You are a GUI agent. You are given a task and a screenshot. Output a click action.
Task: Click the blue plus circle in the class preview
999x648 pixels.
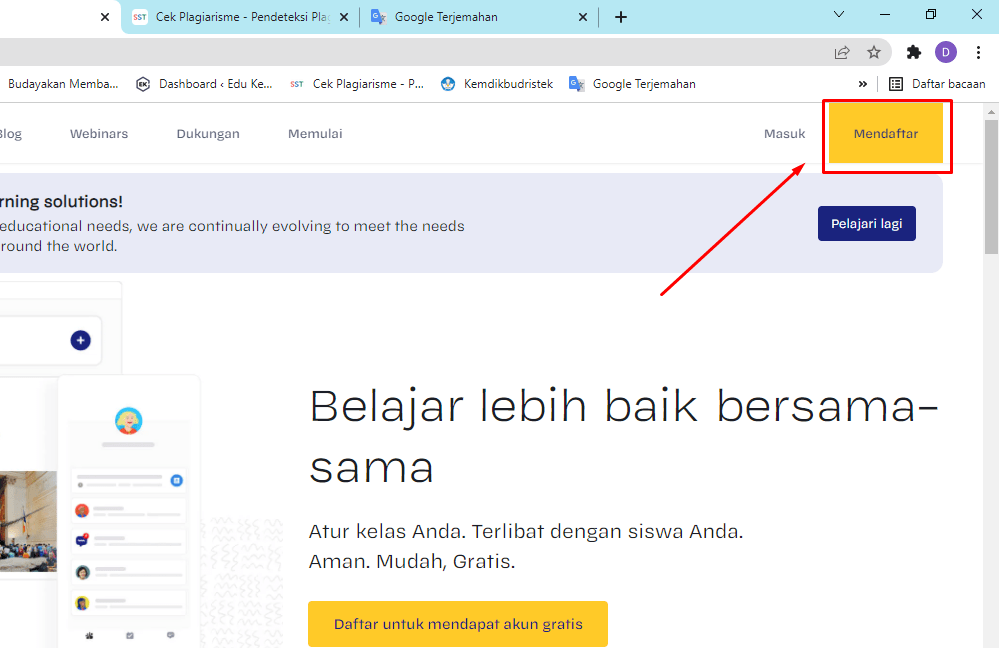[x=80, y=340]
